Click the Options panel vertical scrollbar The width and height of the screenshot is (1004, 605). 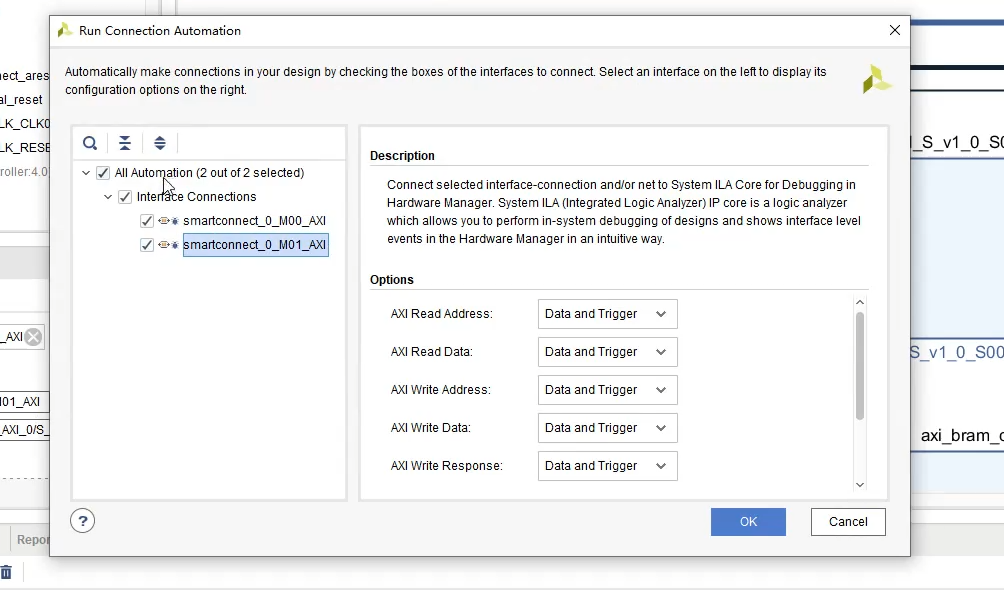click(860, 365)
